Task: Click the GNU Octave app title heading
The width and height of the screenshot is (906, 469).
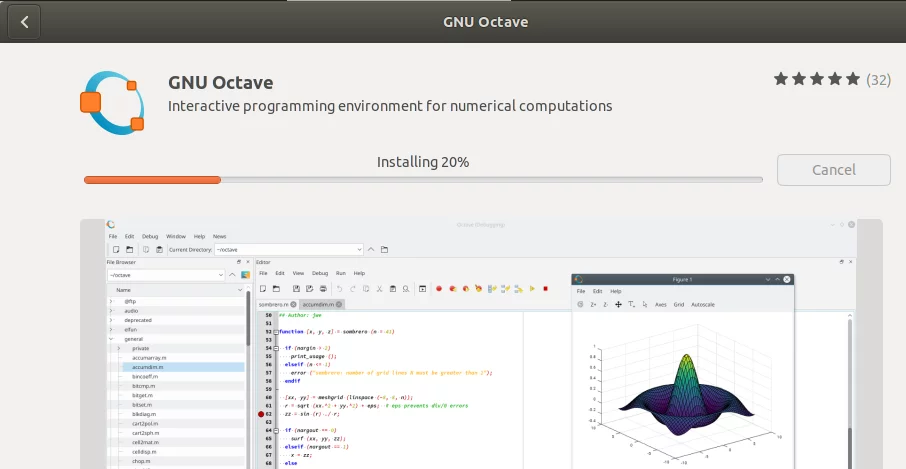Action: point(220,83)
